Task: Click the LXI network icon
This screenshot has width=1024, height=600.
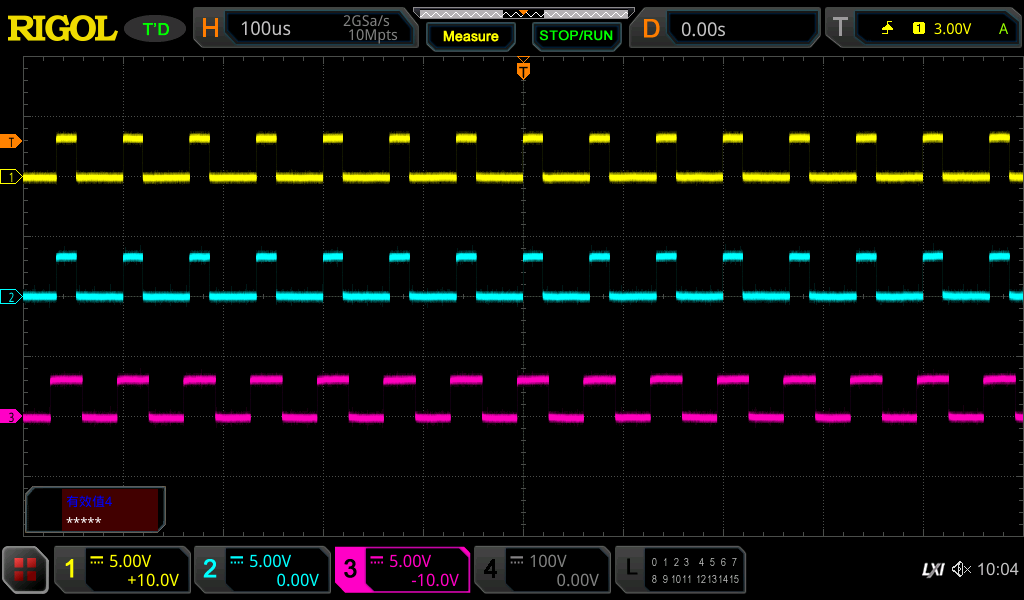Action: click(933, 570)
